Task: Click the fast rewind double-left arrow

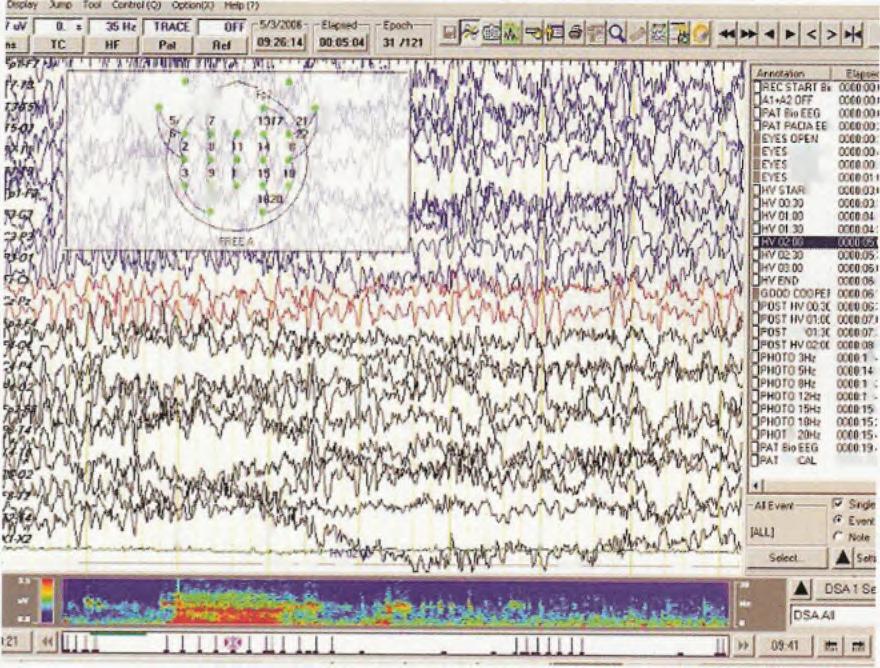Action: click(727, 34)
